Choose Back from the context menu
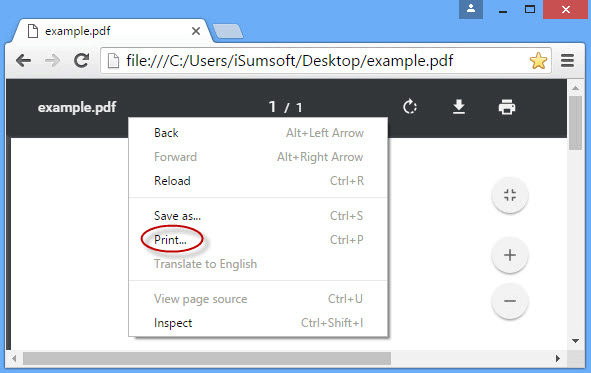Image resolution: width=591 pixels, height=373 pixels. [258, 133]
